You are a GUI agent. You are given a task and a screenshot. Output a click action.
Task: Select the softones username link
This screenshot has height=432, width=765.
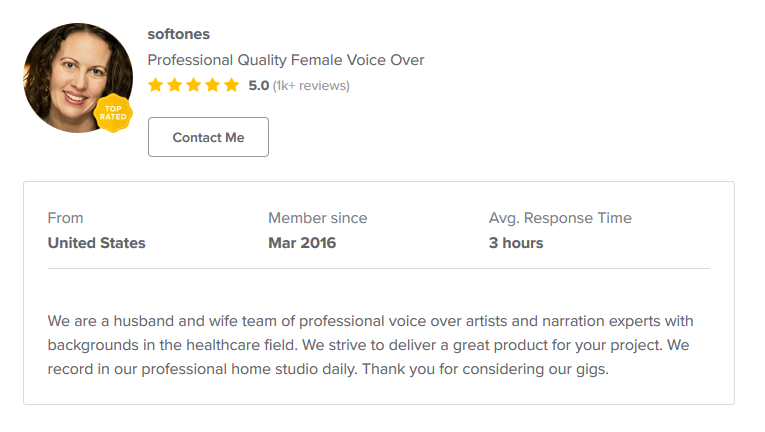coord(179,34)
